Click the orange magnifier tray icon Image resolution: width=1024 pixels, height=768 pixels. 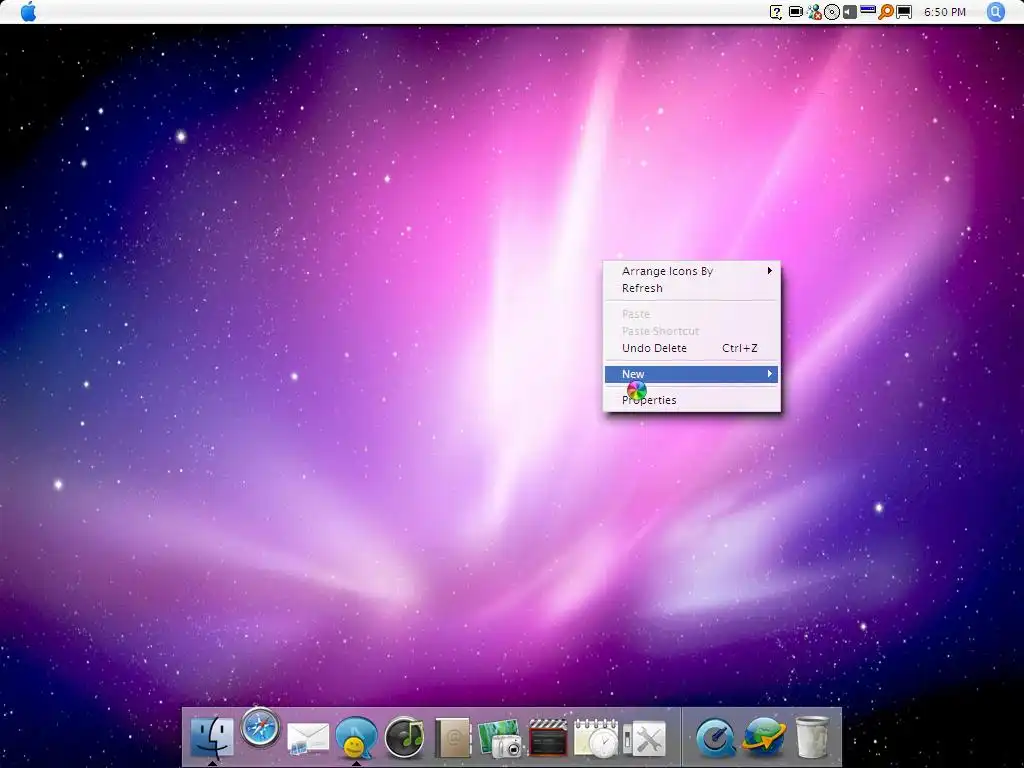(x=886, y=12)
